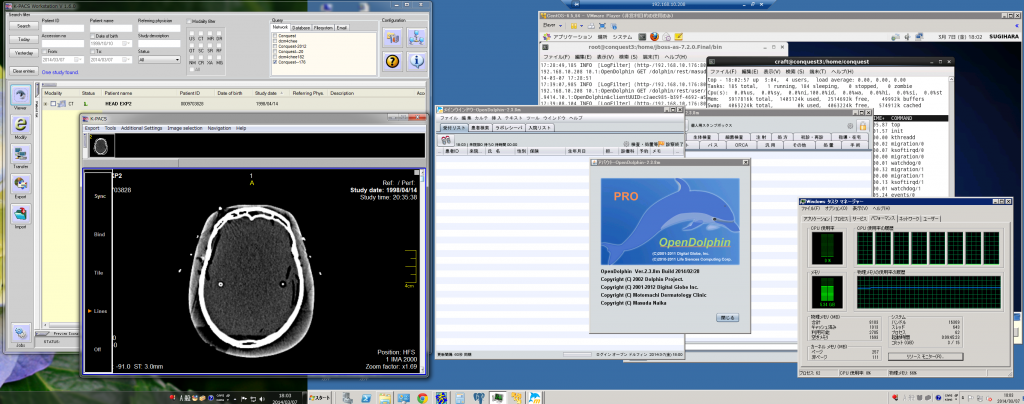Screen dimensions: 1024x404
Task: Click the PowerShell icon in Windows taskbar
Action: pyautogui.click(x=367, y=397)
